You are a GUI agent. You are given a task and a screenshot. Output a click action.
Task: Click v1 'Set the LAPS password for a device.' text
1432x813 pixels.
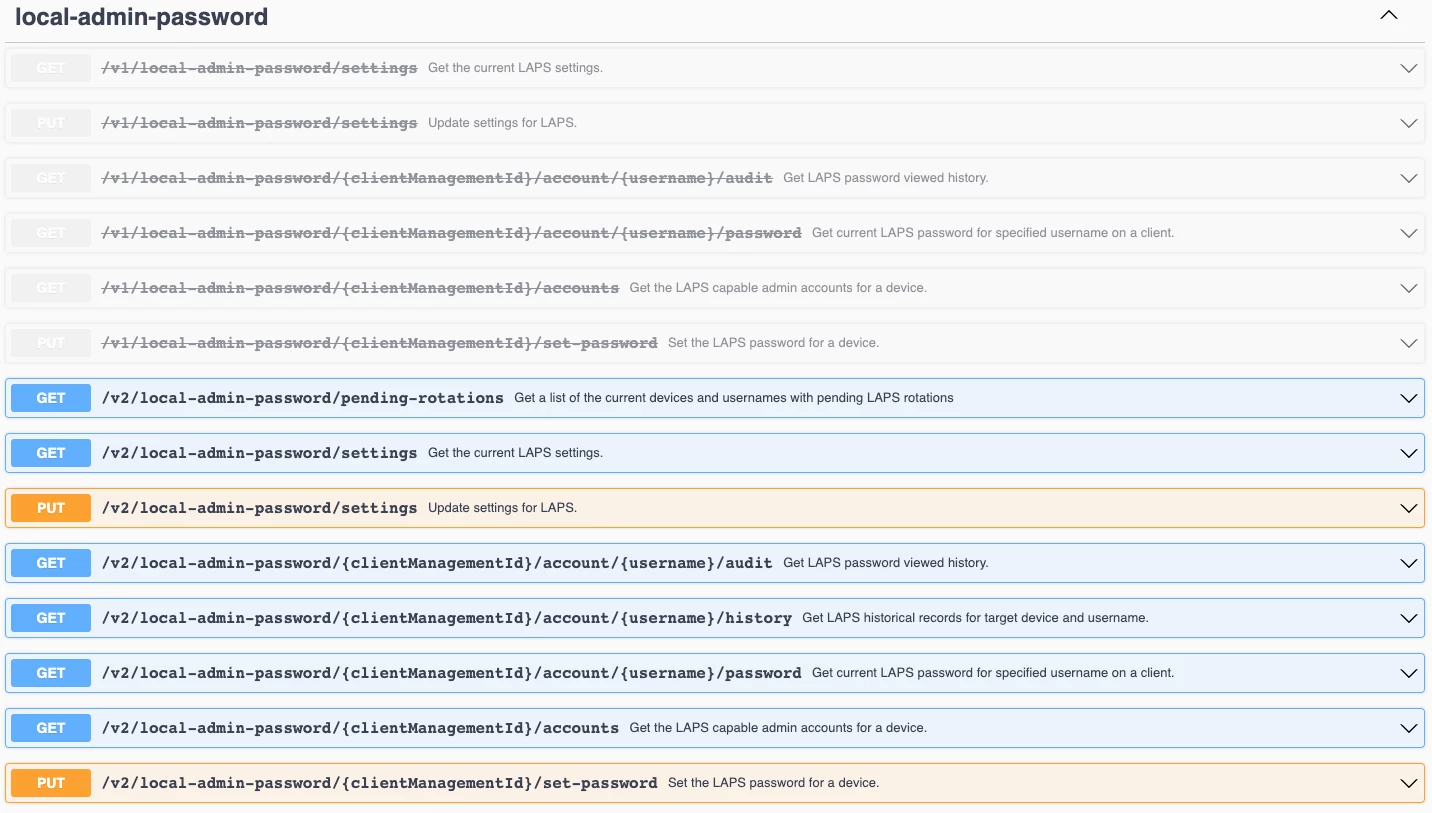[774, 343]
